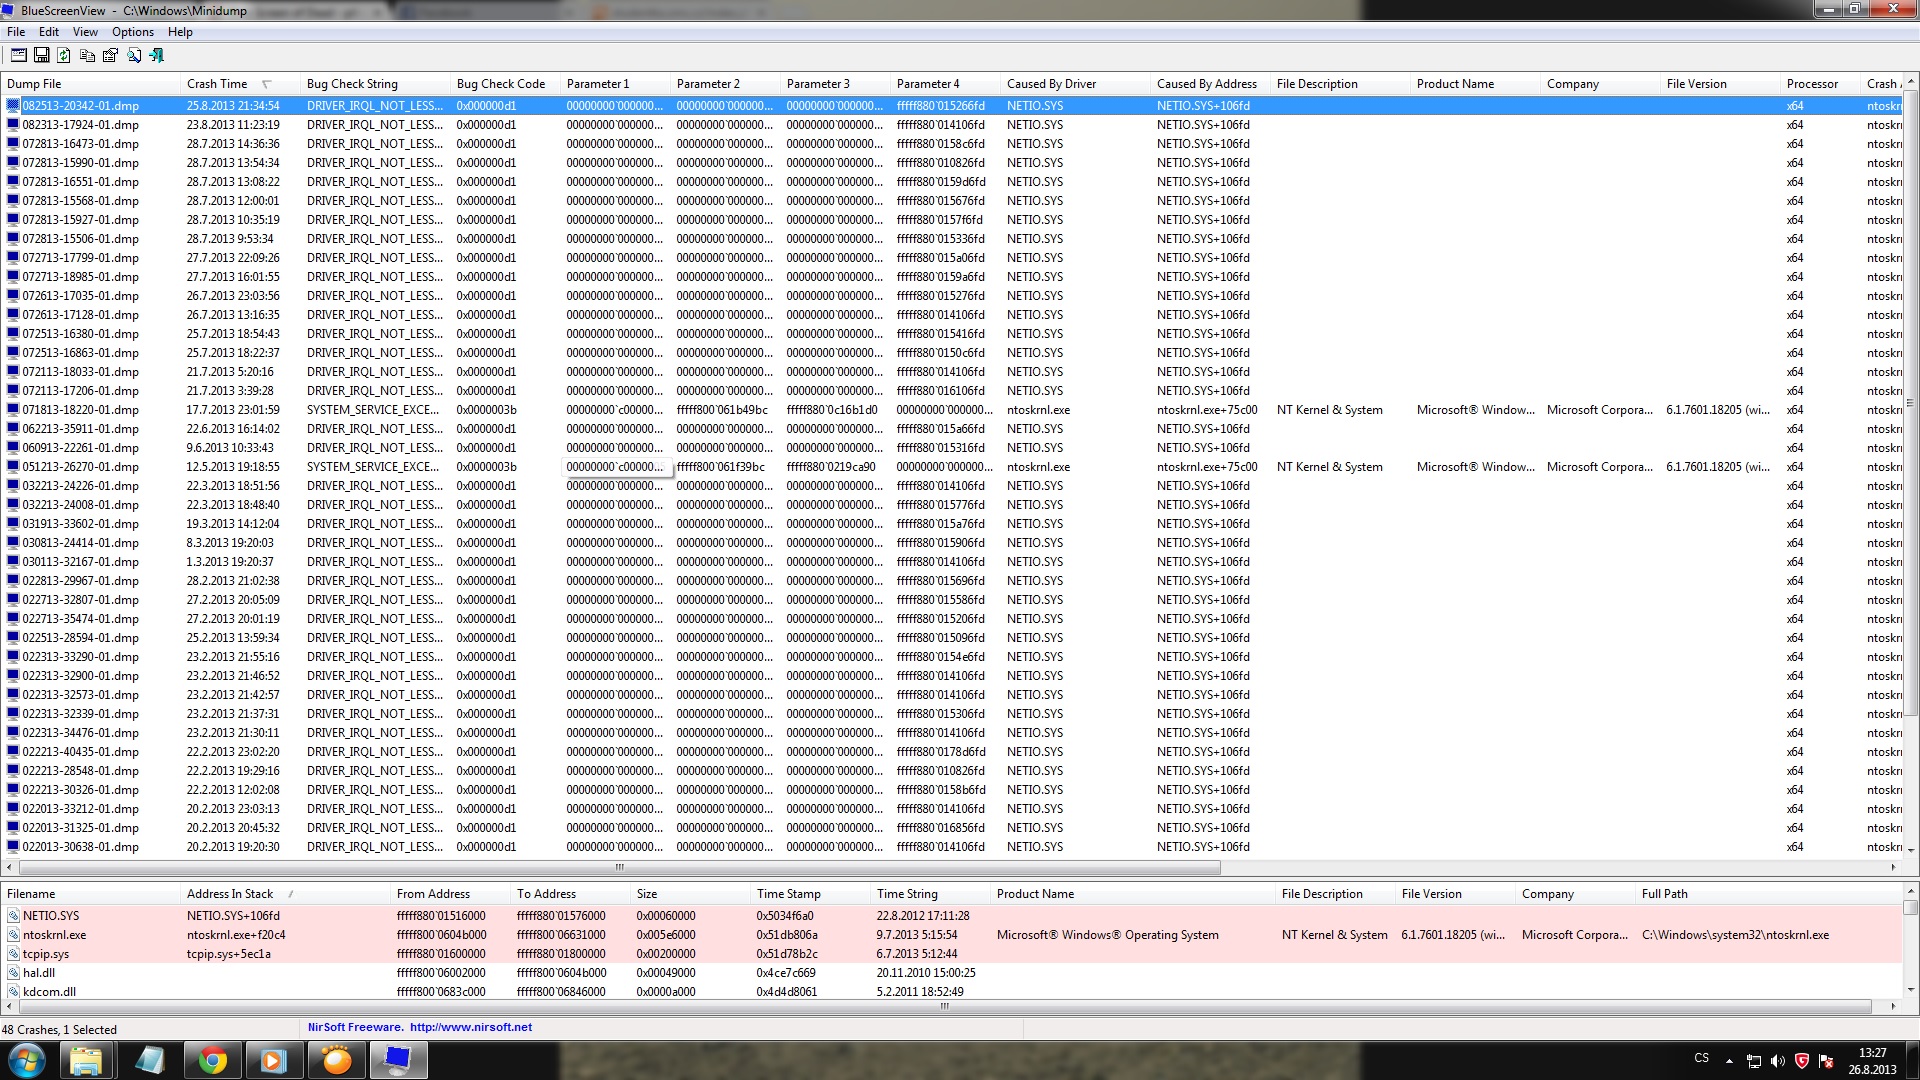Screen dimensions: 1920x1080
Task: Sort lower pane by Address In Stack
Action: point(230,894)
